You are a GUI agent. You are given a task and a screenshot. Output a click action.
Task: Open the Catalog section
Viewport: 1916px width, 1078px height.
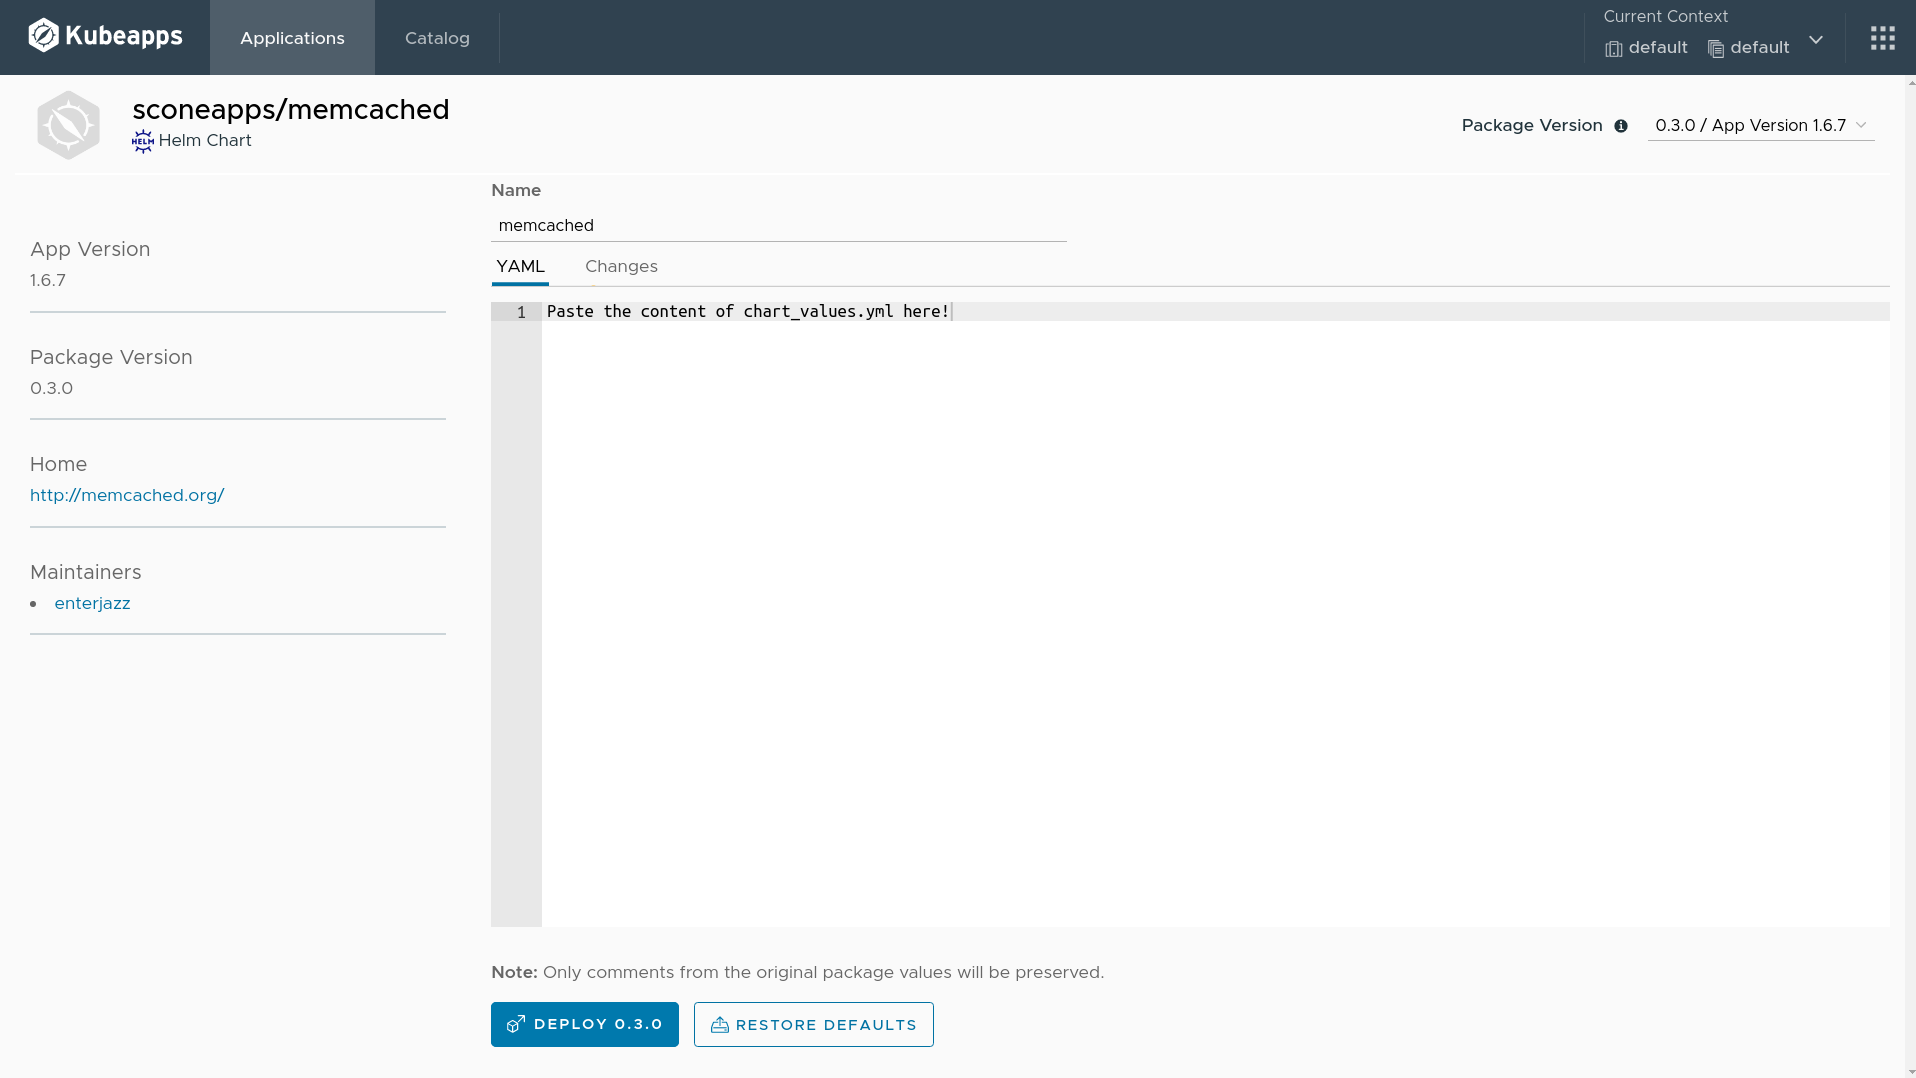[x=437, y=38]
